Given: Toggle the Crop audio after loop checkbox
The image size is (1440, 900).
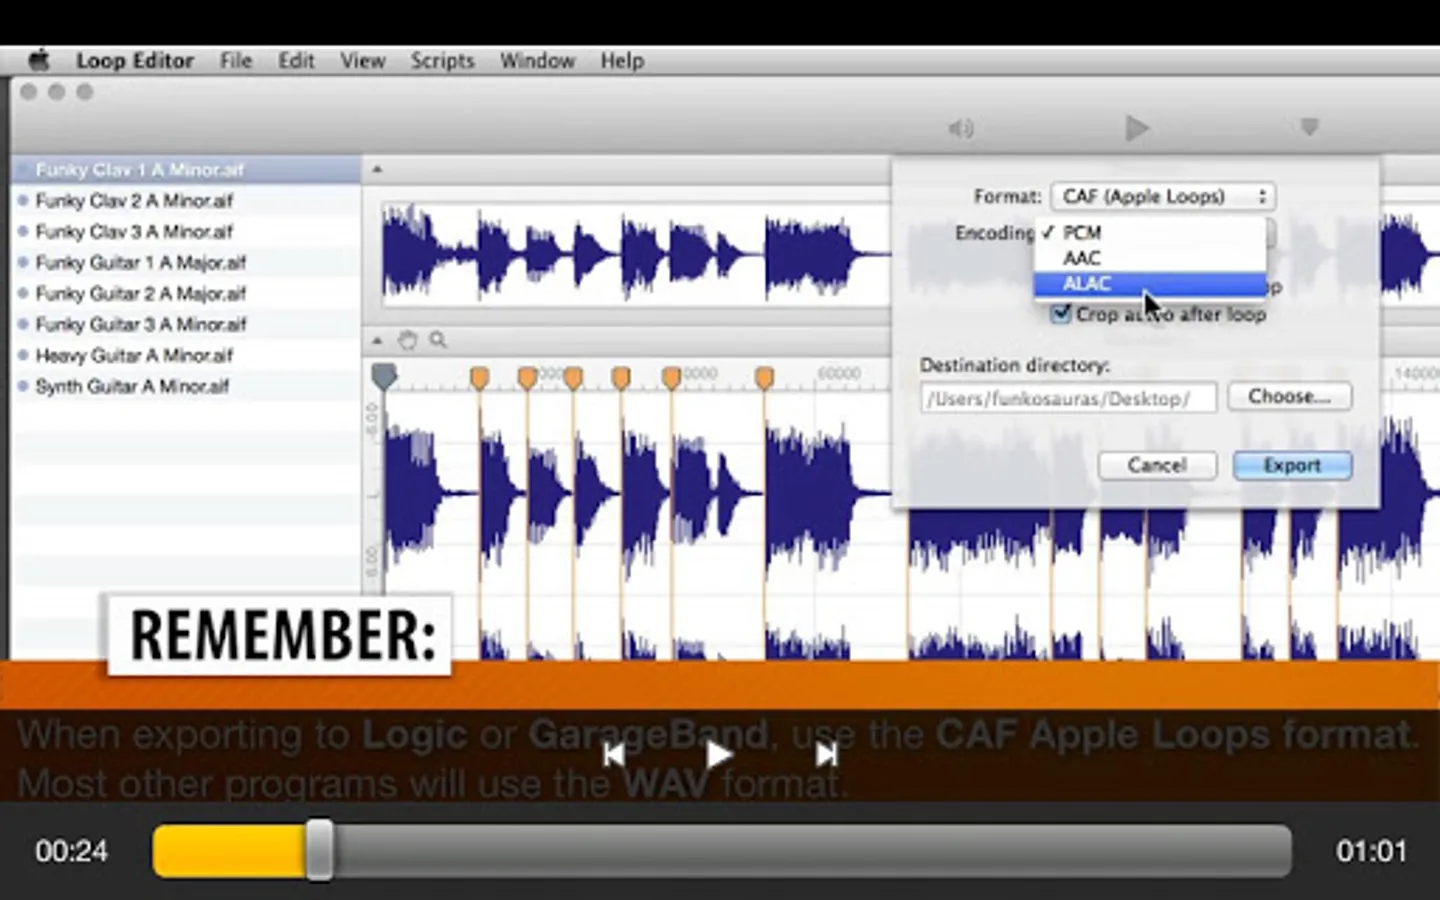Looking at the screenshot, I should click(1061, 314).
